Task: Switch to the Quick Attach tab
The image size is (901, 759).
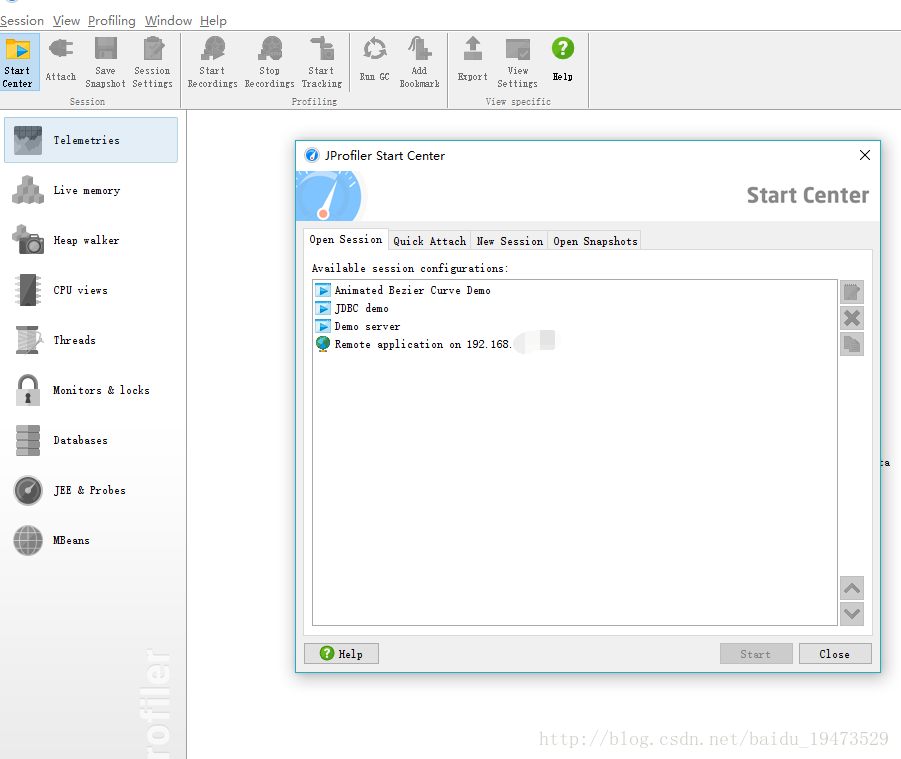Action: [x=429, y=241]
